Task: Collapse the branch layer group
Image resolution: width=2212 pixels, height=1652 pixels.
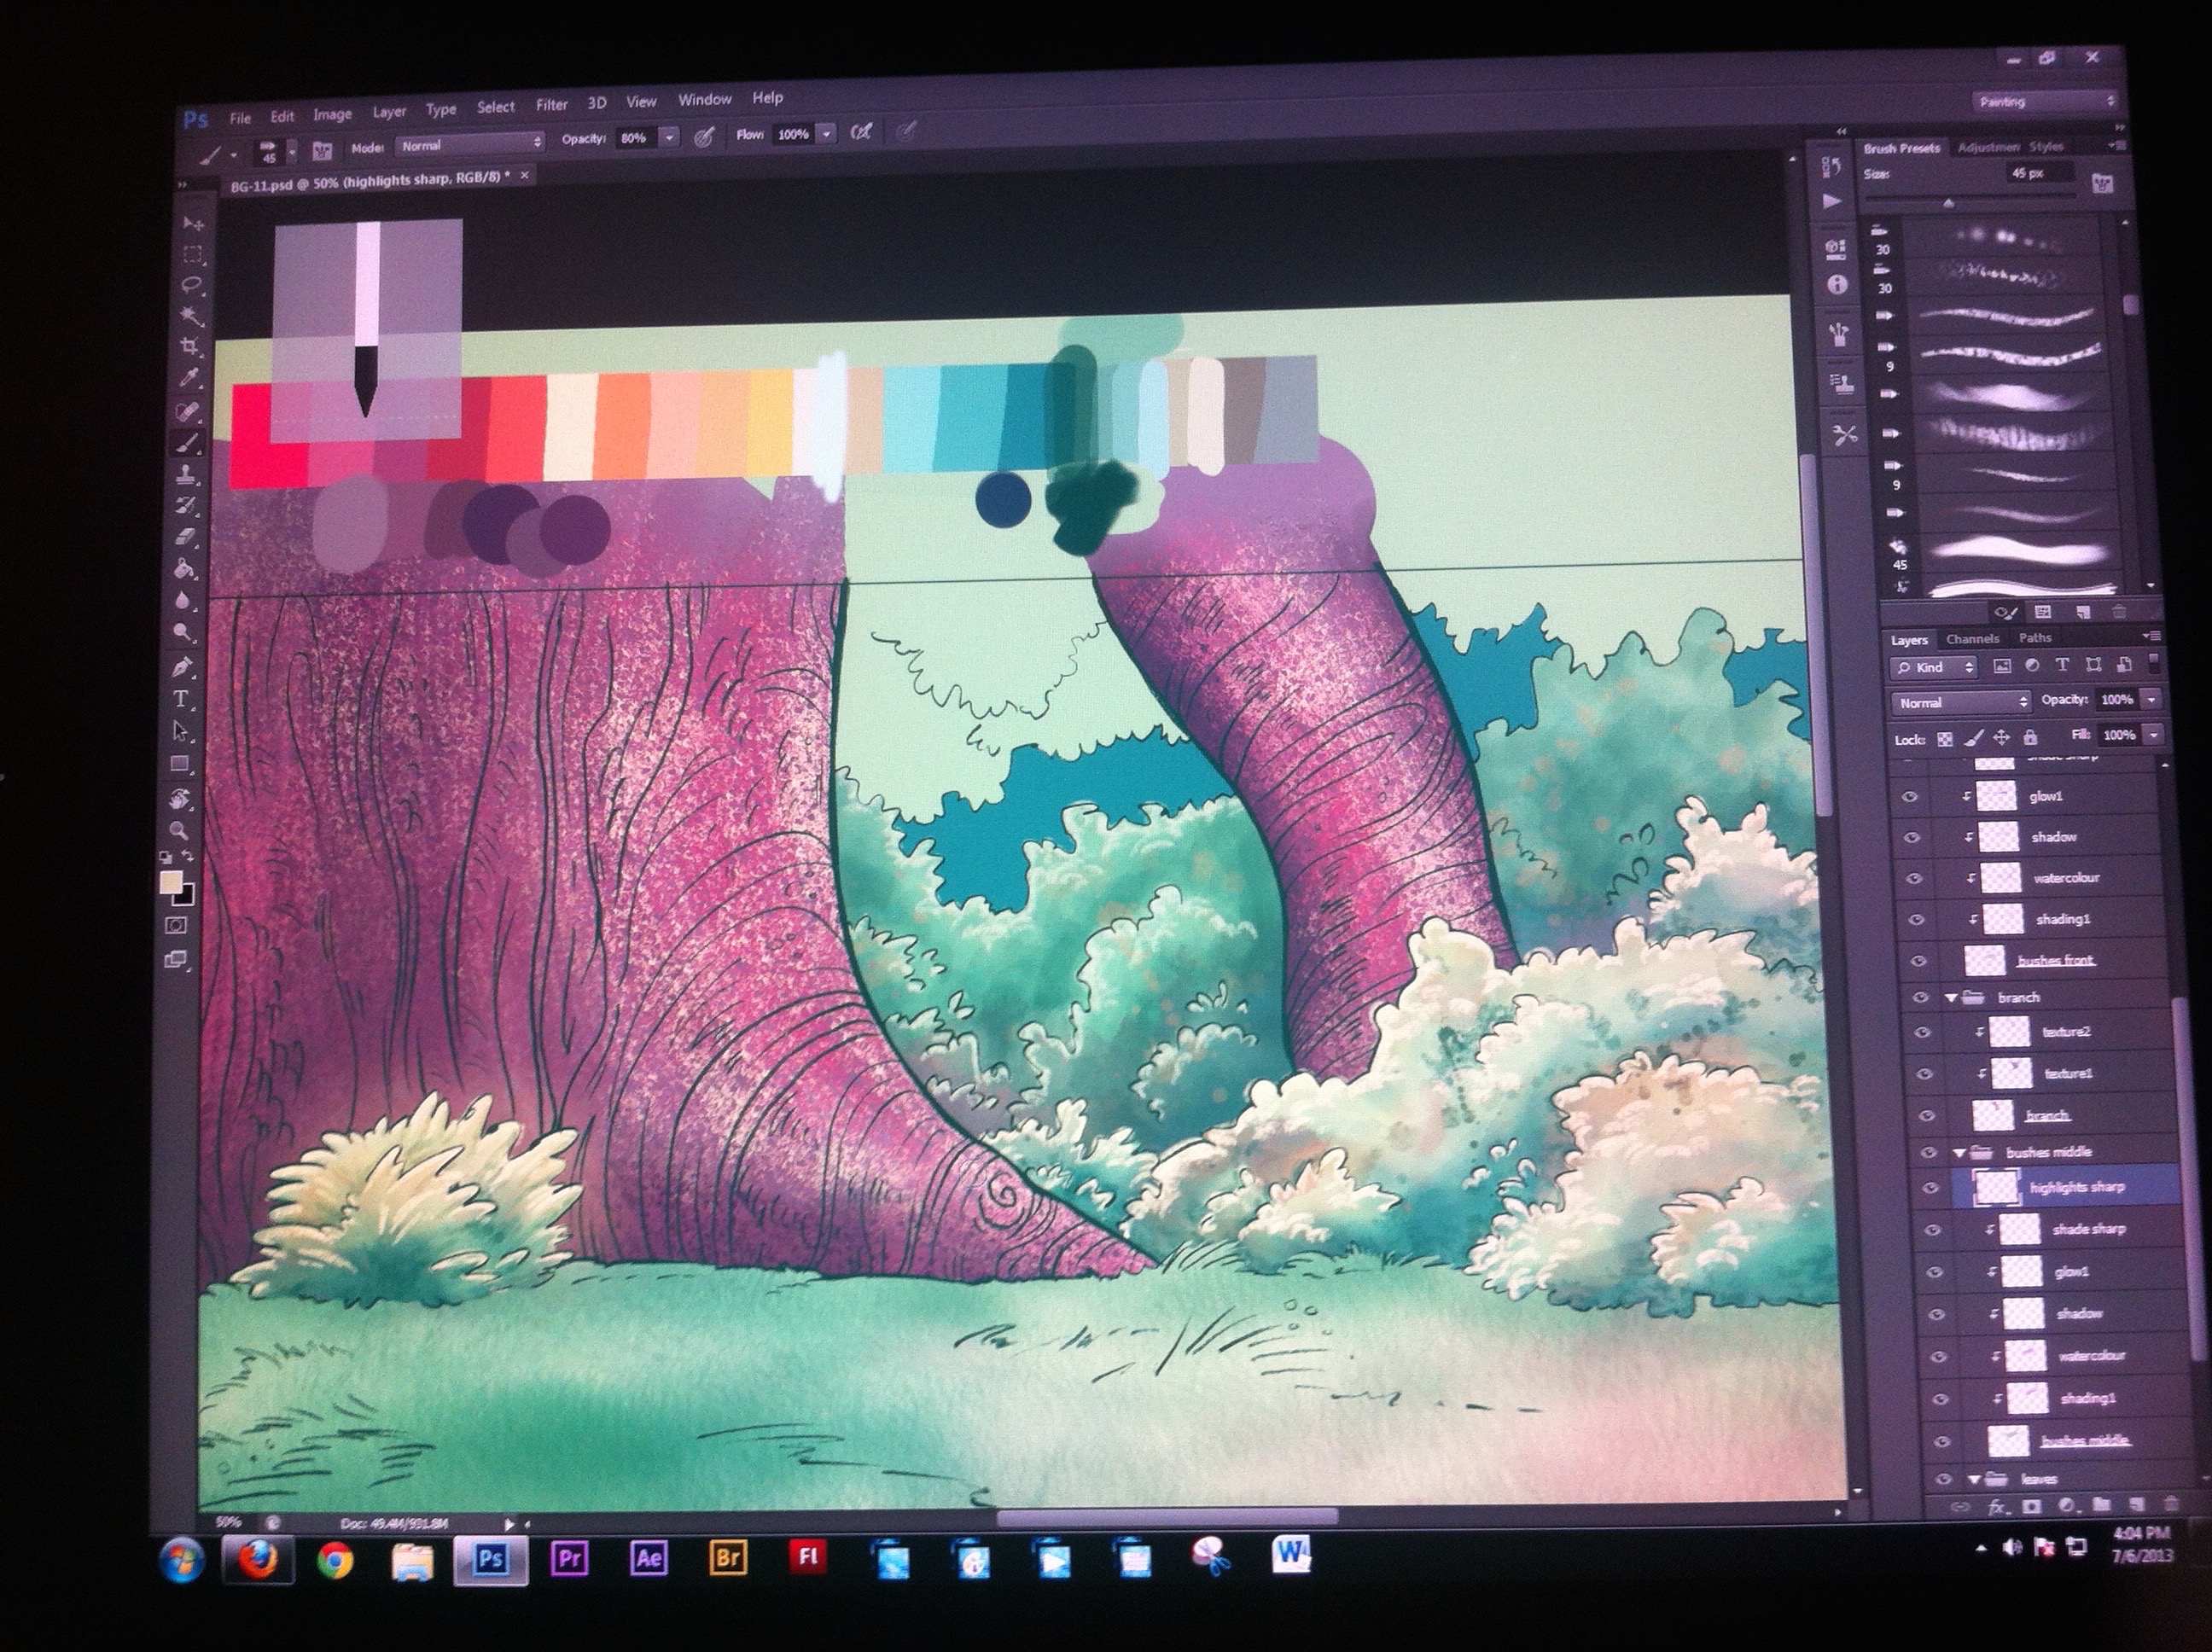Action: coord(1951,998)
